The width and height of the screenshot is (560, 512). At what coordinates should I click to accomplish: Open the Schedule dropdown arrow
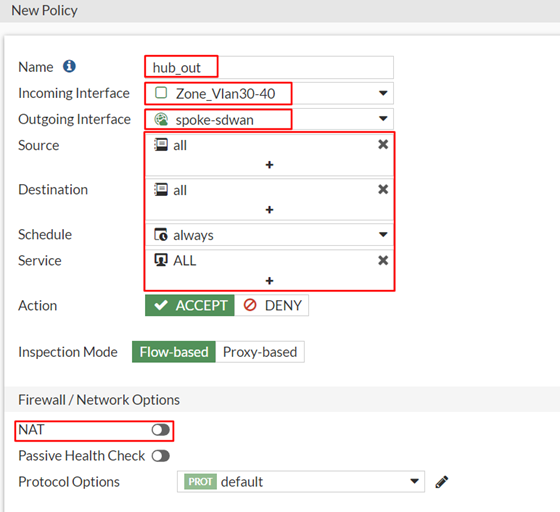(x=383, y=235)
